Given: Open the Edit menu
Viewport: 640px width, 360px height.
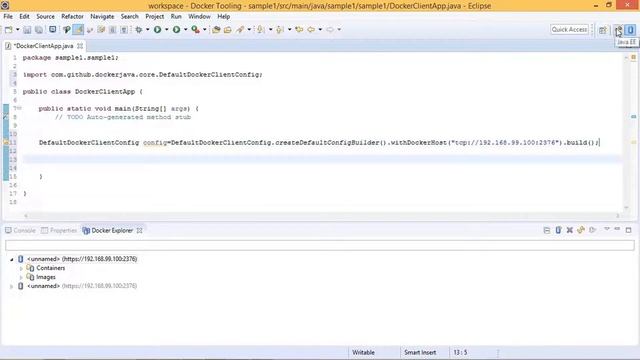Looking at the screenshot, I should tap(24, 16).
